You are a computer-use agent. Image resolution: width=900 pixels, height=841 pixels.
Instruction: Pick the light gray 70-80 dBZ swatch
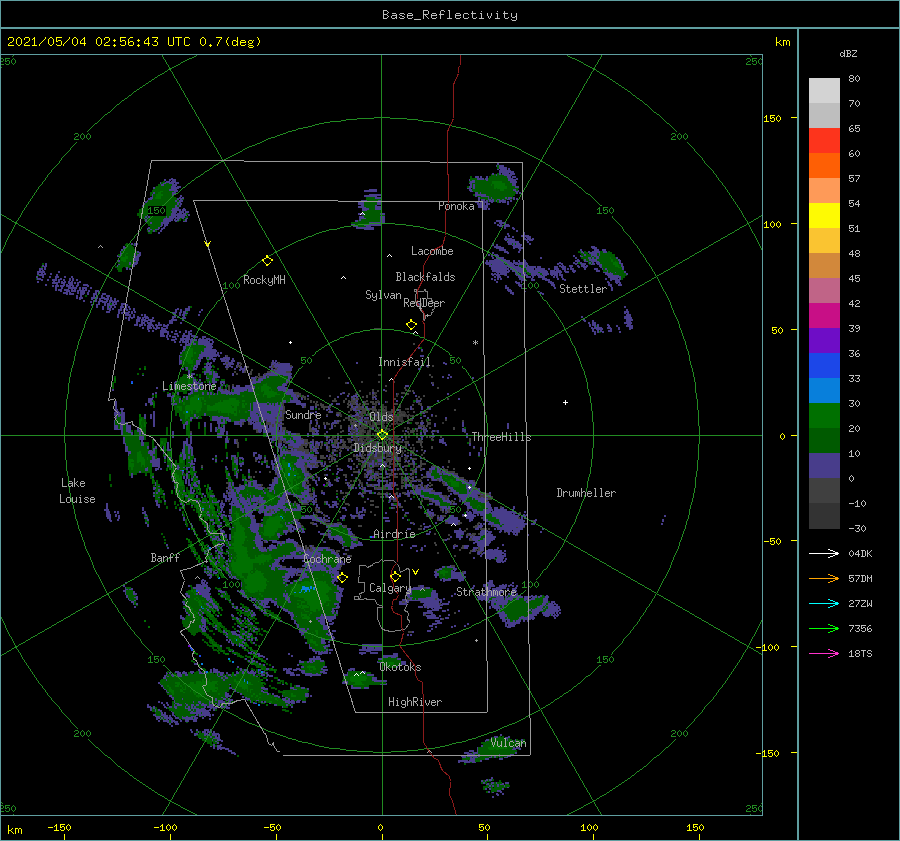pyautogui.click(x=824, y=90)
